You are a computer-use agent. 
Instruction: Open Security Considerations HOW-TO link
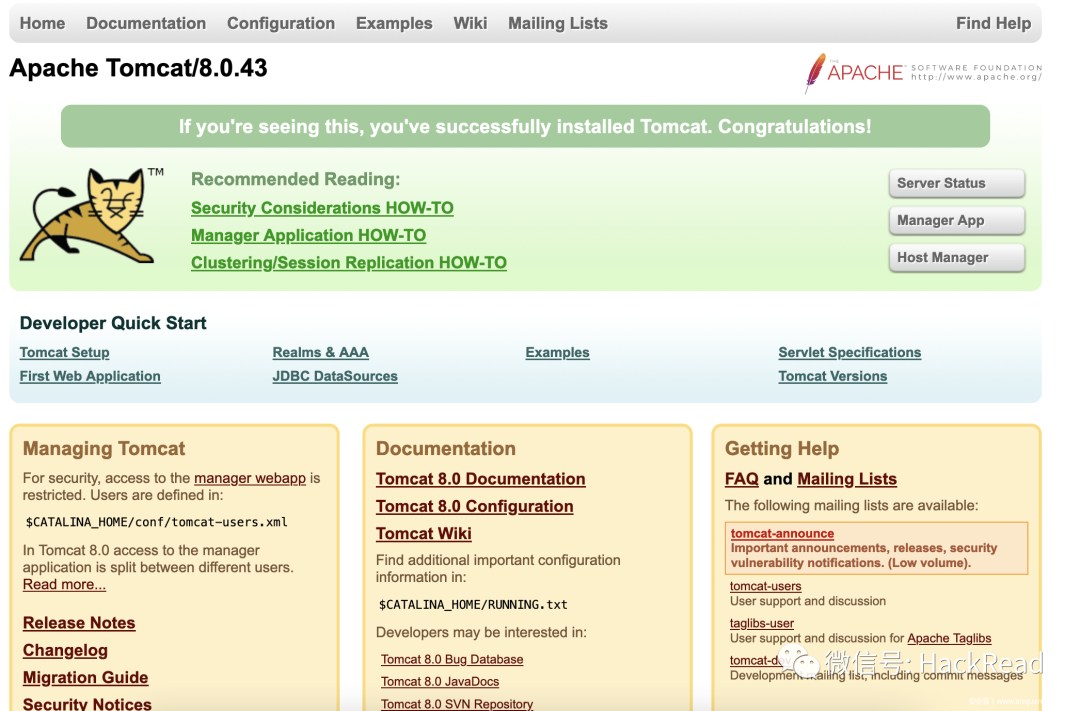point(322,208)
